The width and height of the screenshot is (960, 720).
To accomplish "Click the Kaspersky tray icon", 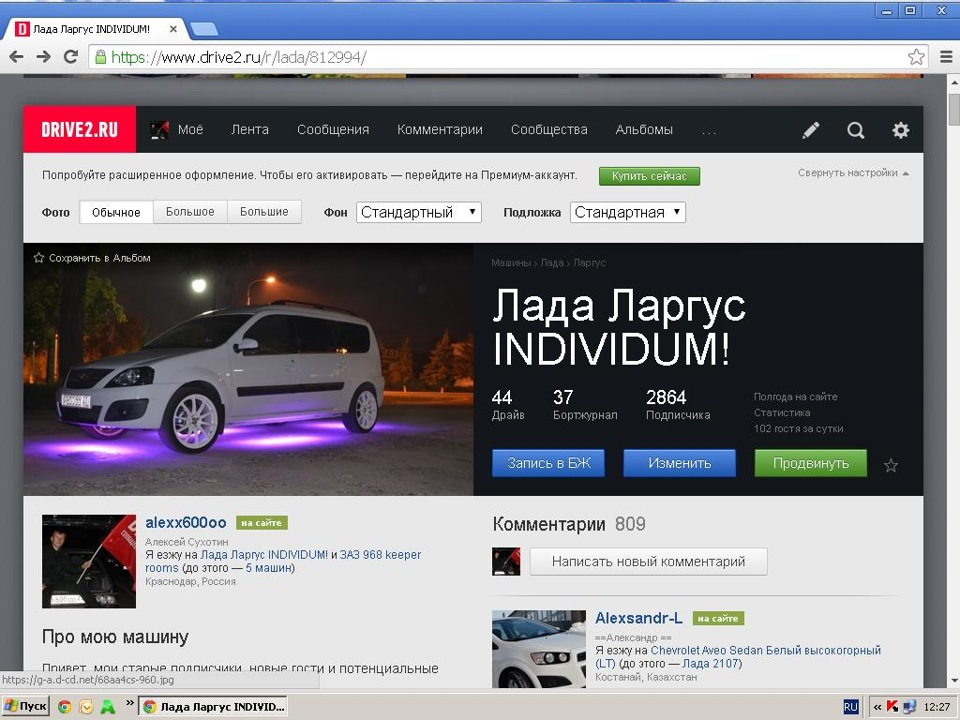I will (x=893, y=707).
